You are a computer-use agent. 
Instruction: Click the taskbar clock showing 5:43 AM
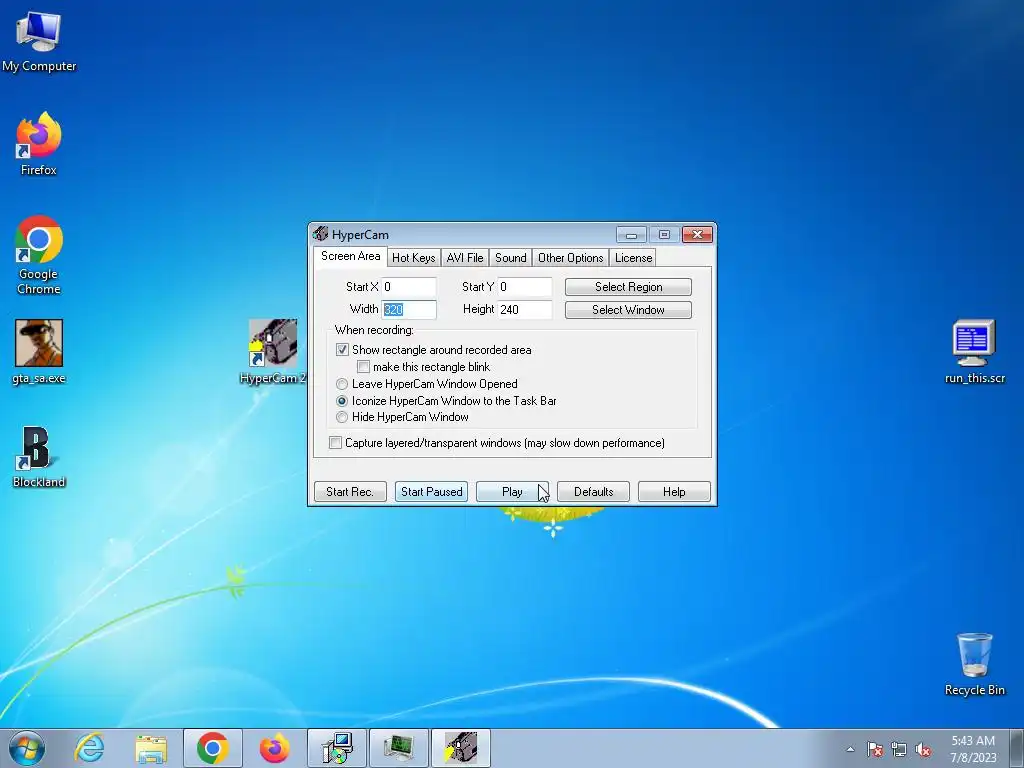973,748
